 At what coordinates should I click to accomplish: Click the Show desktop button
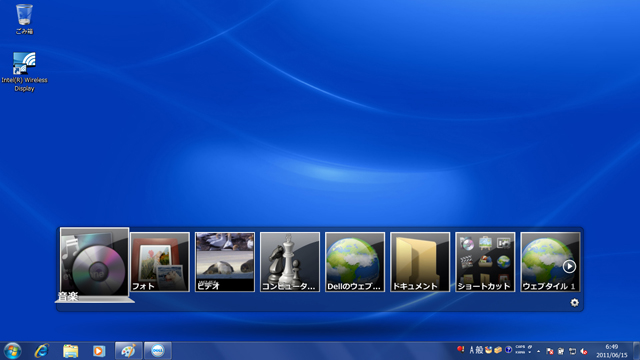pyautogui.click(x=636, y=351)
